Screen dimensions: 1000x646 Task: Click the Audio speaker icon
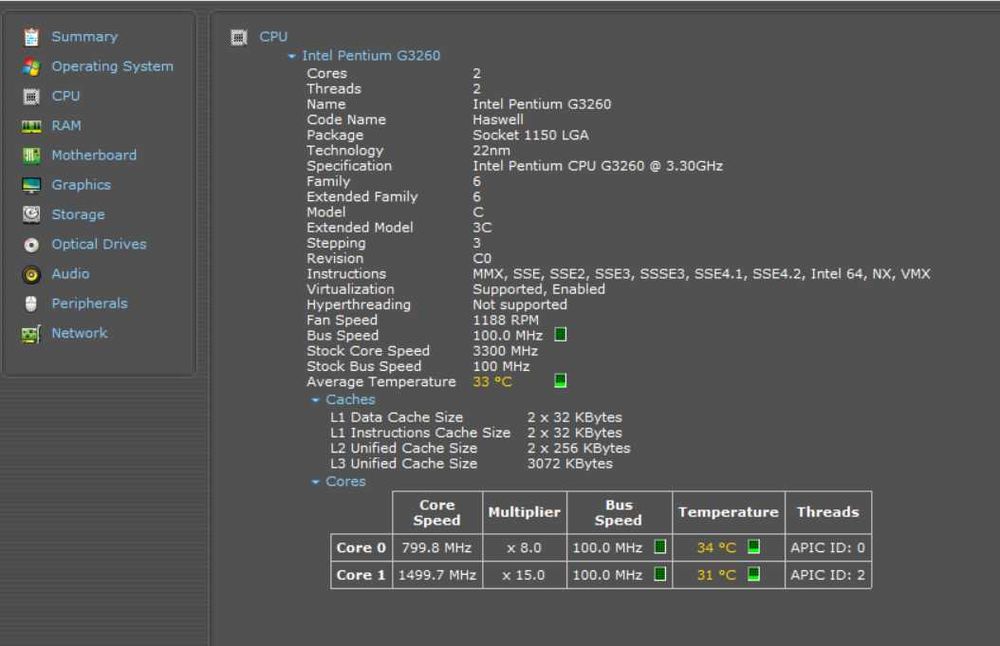click(x=31, y=274)
